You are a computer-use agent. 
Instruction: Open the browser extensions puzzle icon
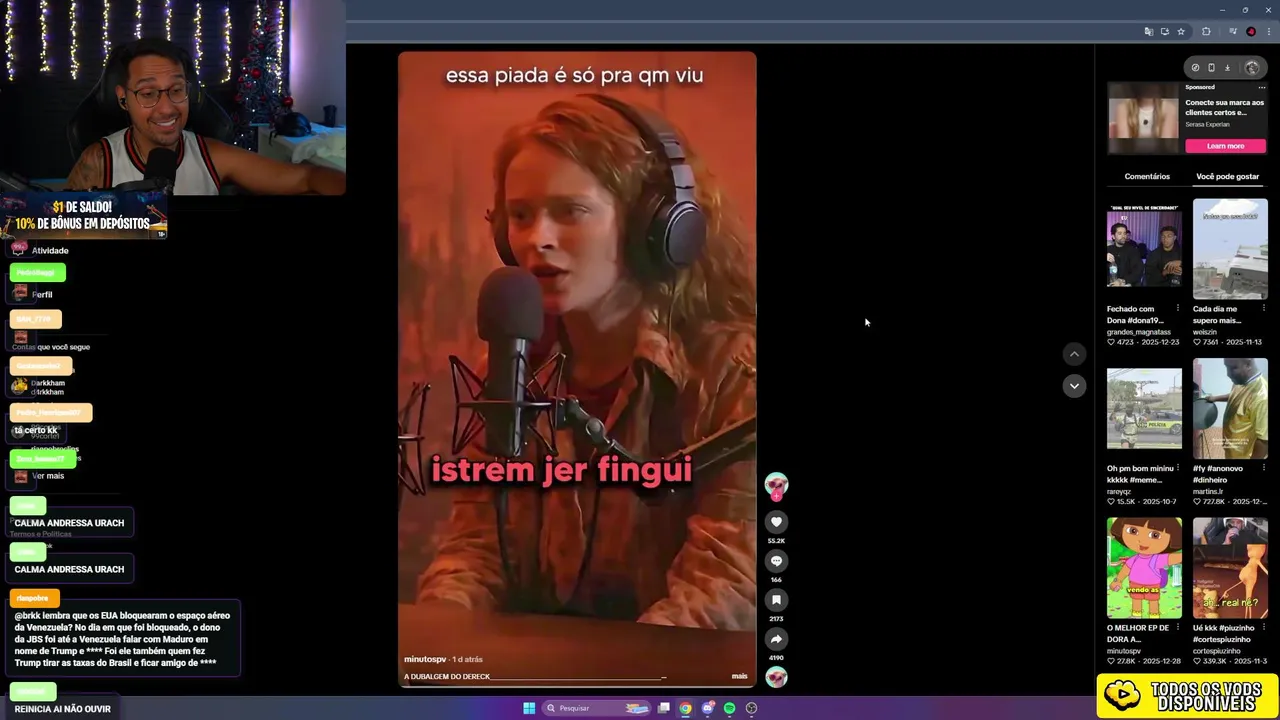click(x=1206, y=32)
